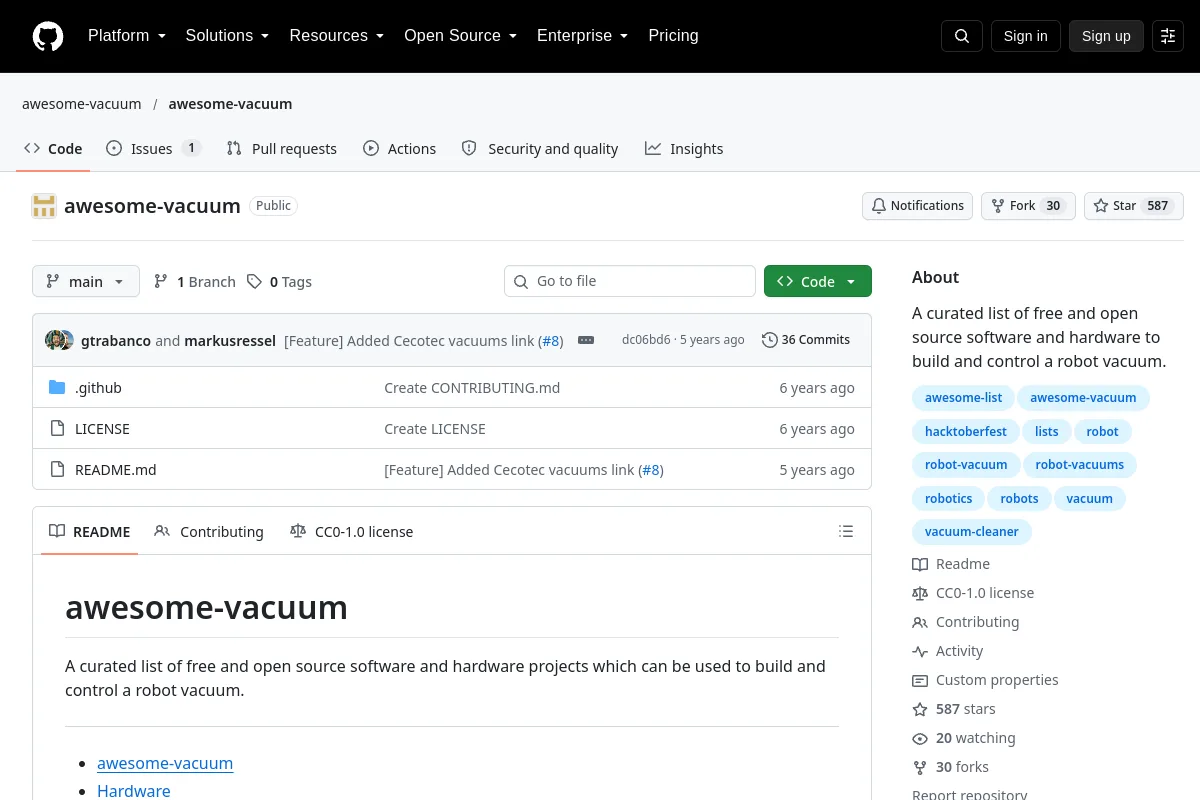Screen dimensions: 1200x800
Task: Open the Solutions menu
Action: pos(227,36)
